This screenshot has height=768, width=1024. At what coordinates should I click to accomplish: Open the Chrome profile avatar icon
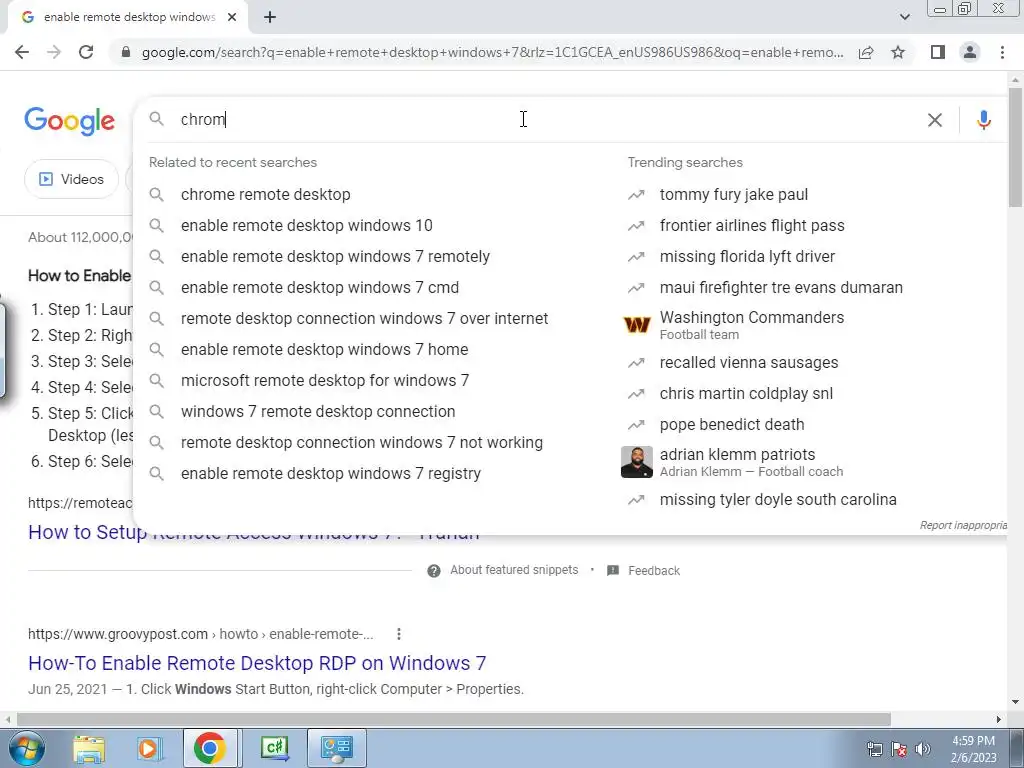point(970,52)
